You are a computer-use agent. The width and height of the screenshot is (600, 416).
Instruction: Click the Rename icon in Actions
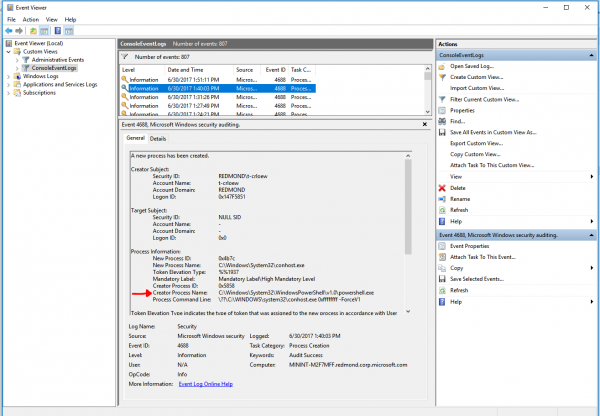(x=442, y=199)
